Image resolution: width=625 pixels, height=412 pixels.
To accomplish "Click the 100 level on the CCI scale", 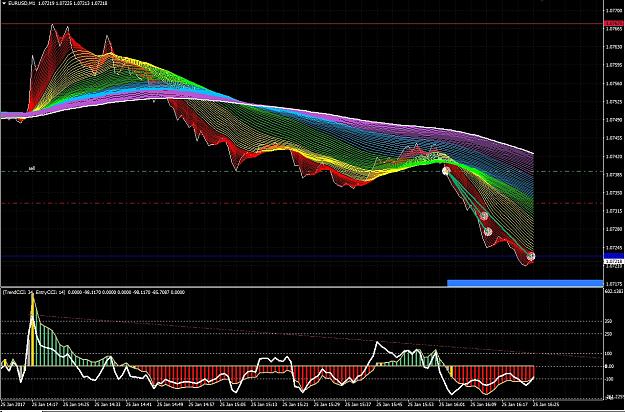I will 609,353.
